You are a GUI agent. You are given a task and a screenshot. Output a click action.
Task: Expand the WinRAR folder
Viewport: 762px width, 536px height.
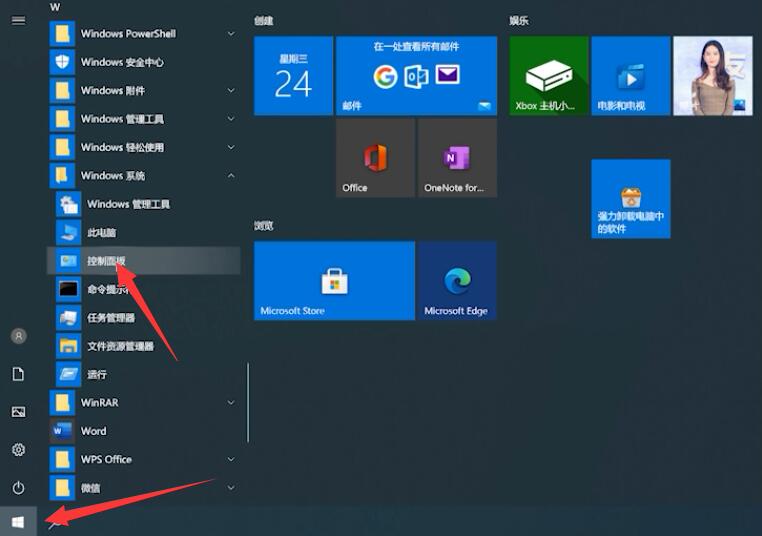pyautogui.click(x=144, y=402)
